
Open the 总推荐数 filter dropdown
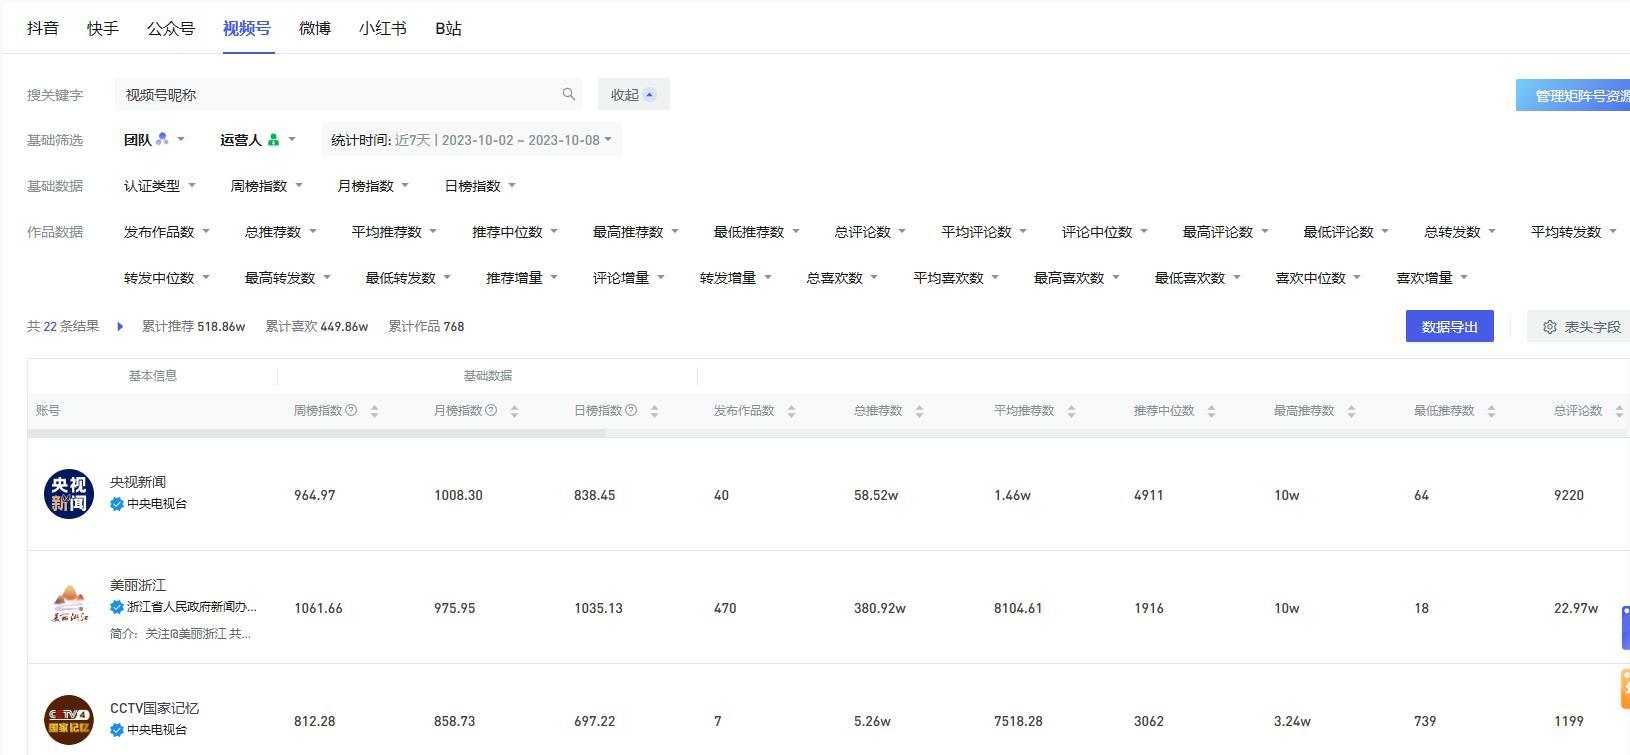[x=281, y=232]
